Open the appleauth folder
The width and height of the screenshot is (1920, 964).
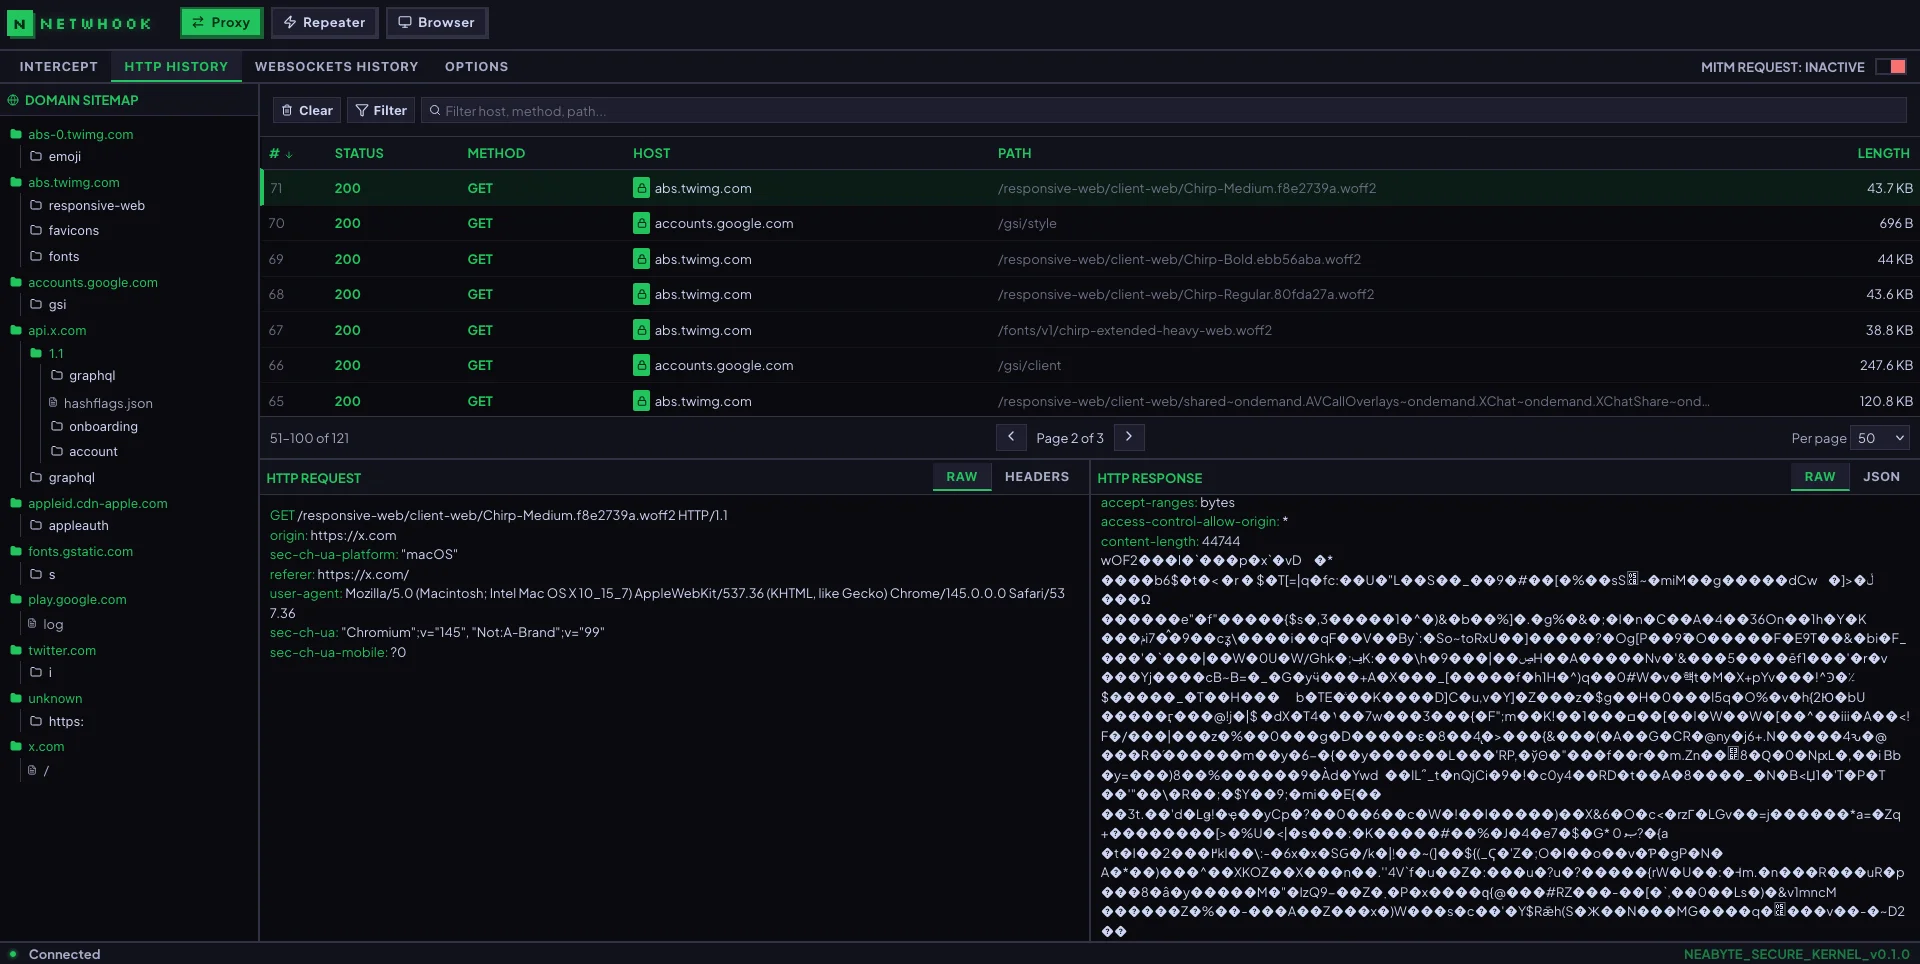(70, 525)
